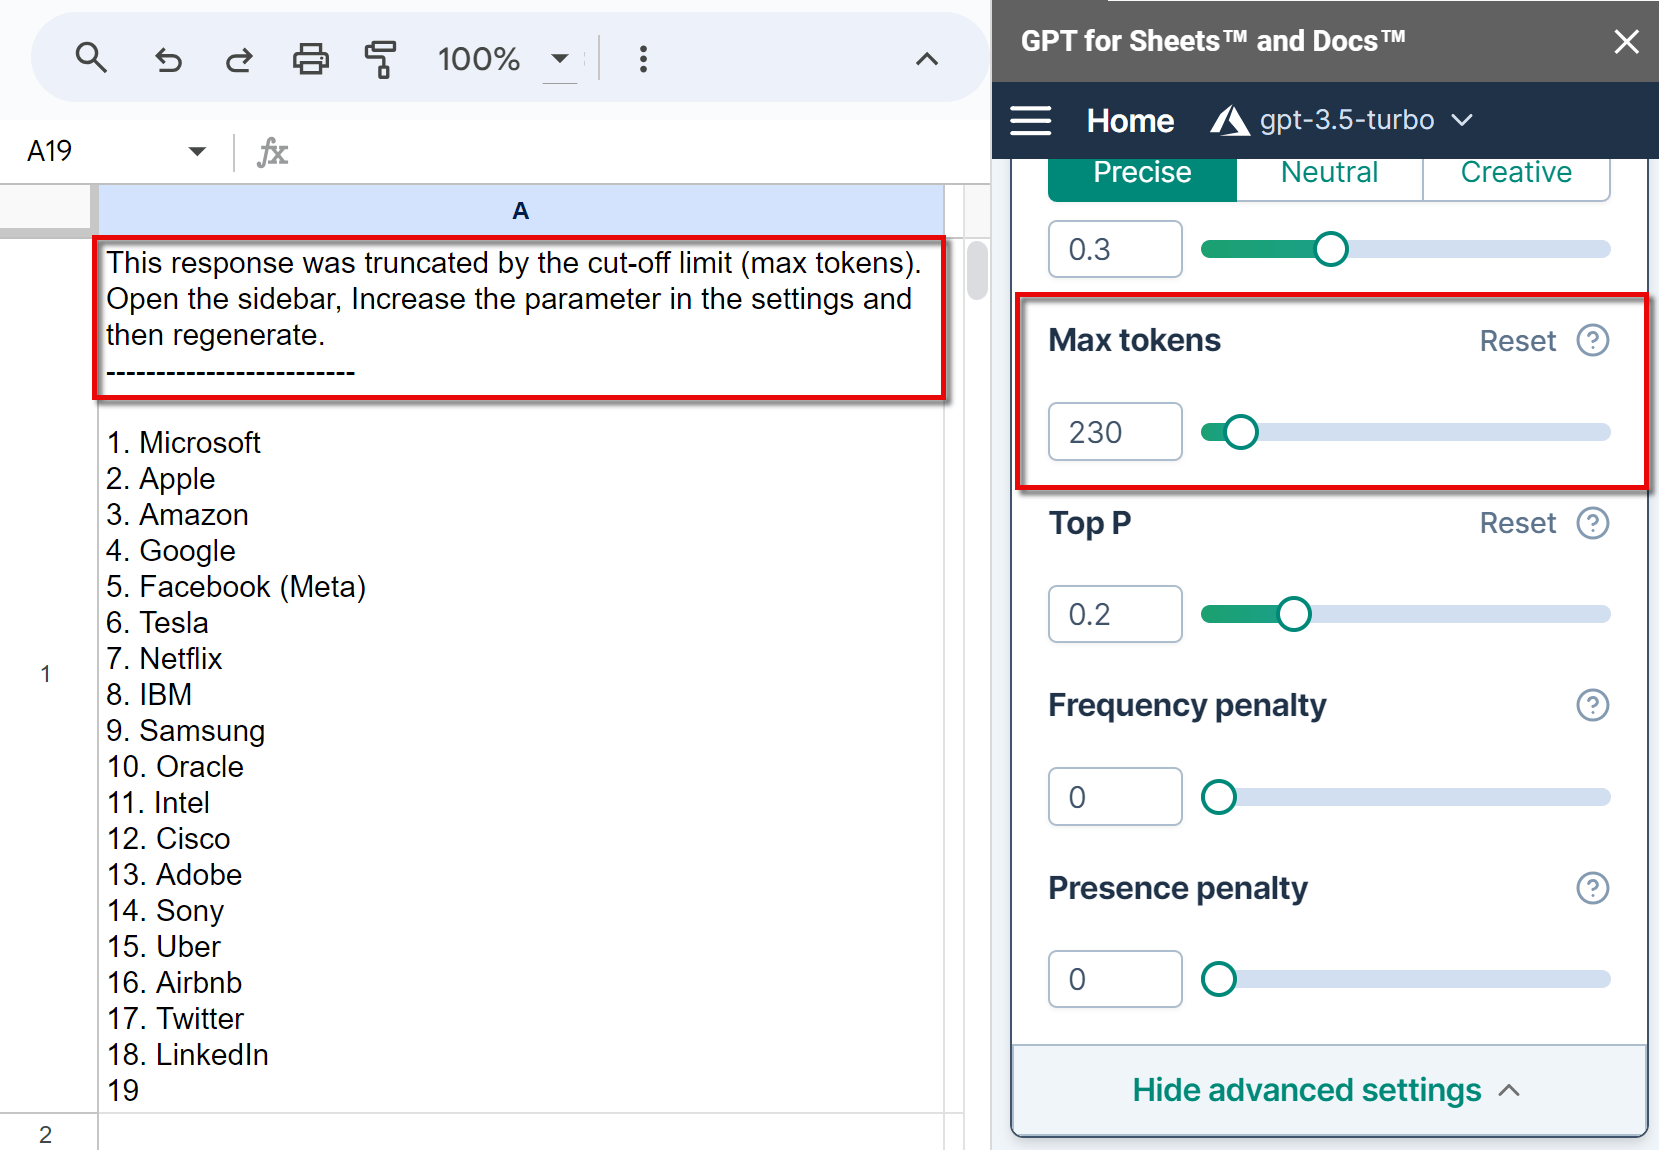This screenshot has width=1659, height=1150.
Task: Reset the Top P setting
Action: pos(1517,523)
